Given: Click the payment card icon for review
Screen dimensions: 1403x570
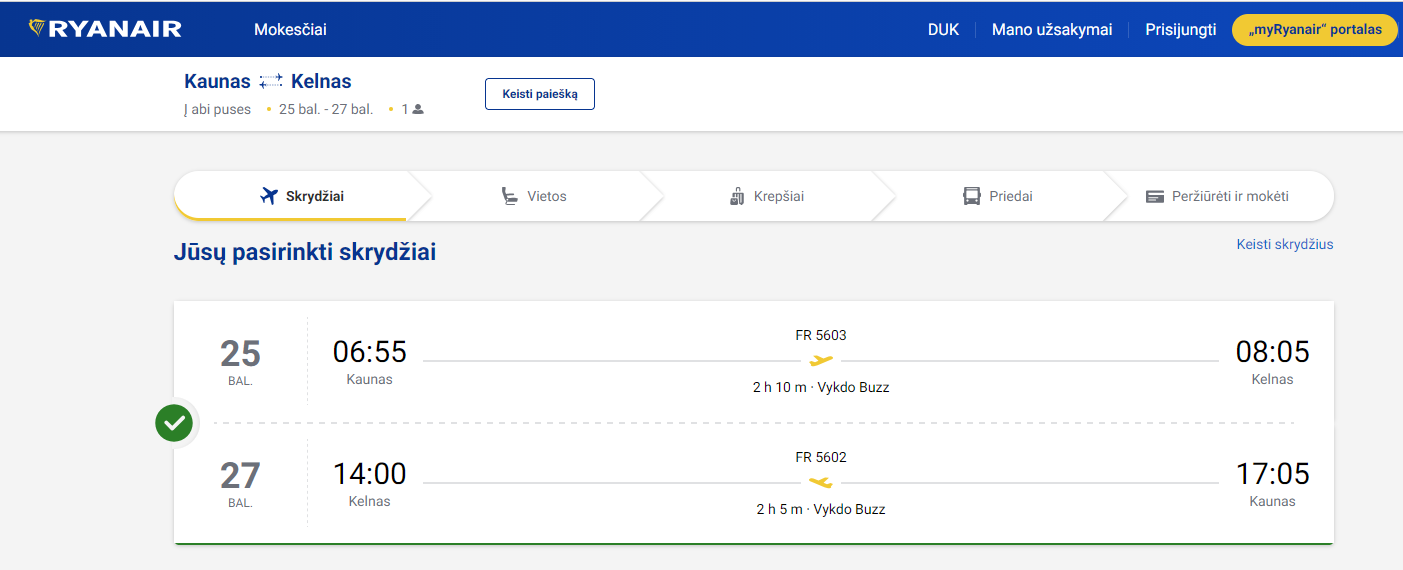Looking at the screenshot, I should (x=1155, y=196).
